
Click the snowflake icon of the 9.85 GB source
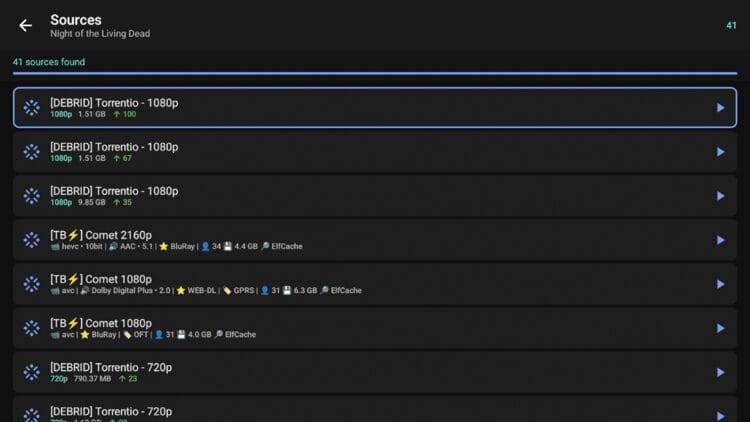(32, 196)
